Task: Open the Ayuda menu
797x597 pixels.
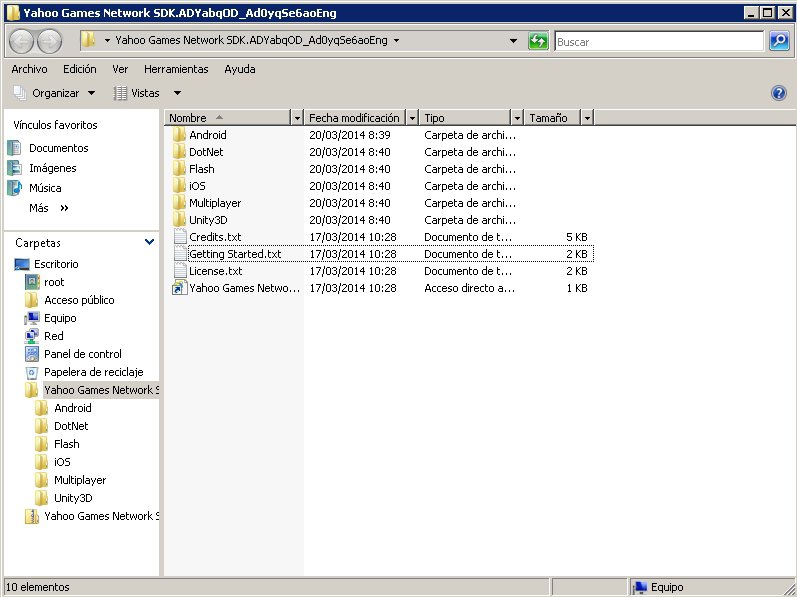Action: 240,69
